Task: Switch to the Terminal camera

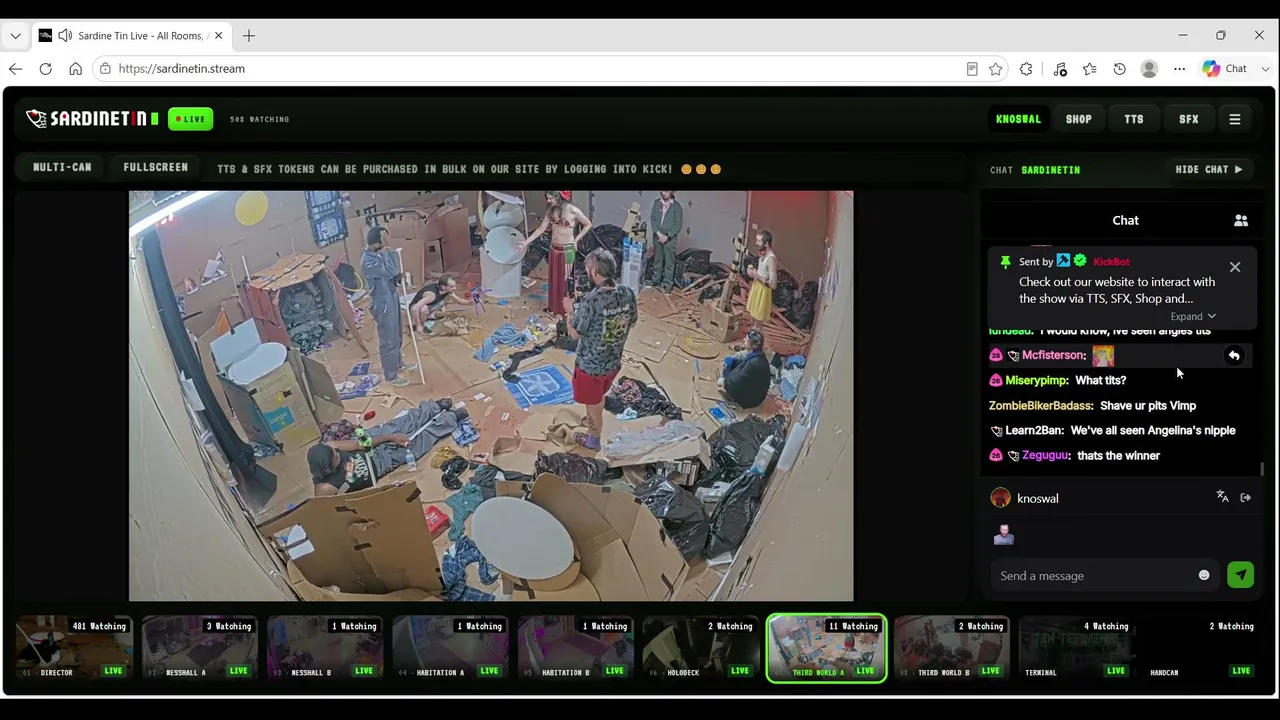Action: [1077, 648]
